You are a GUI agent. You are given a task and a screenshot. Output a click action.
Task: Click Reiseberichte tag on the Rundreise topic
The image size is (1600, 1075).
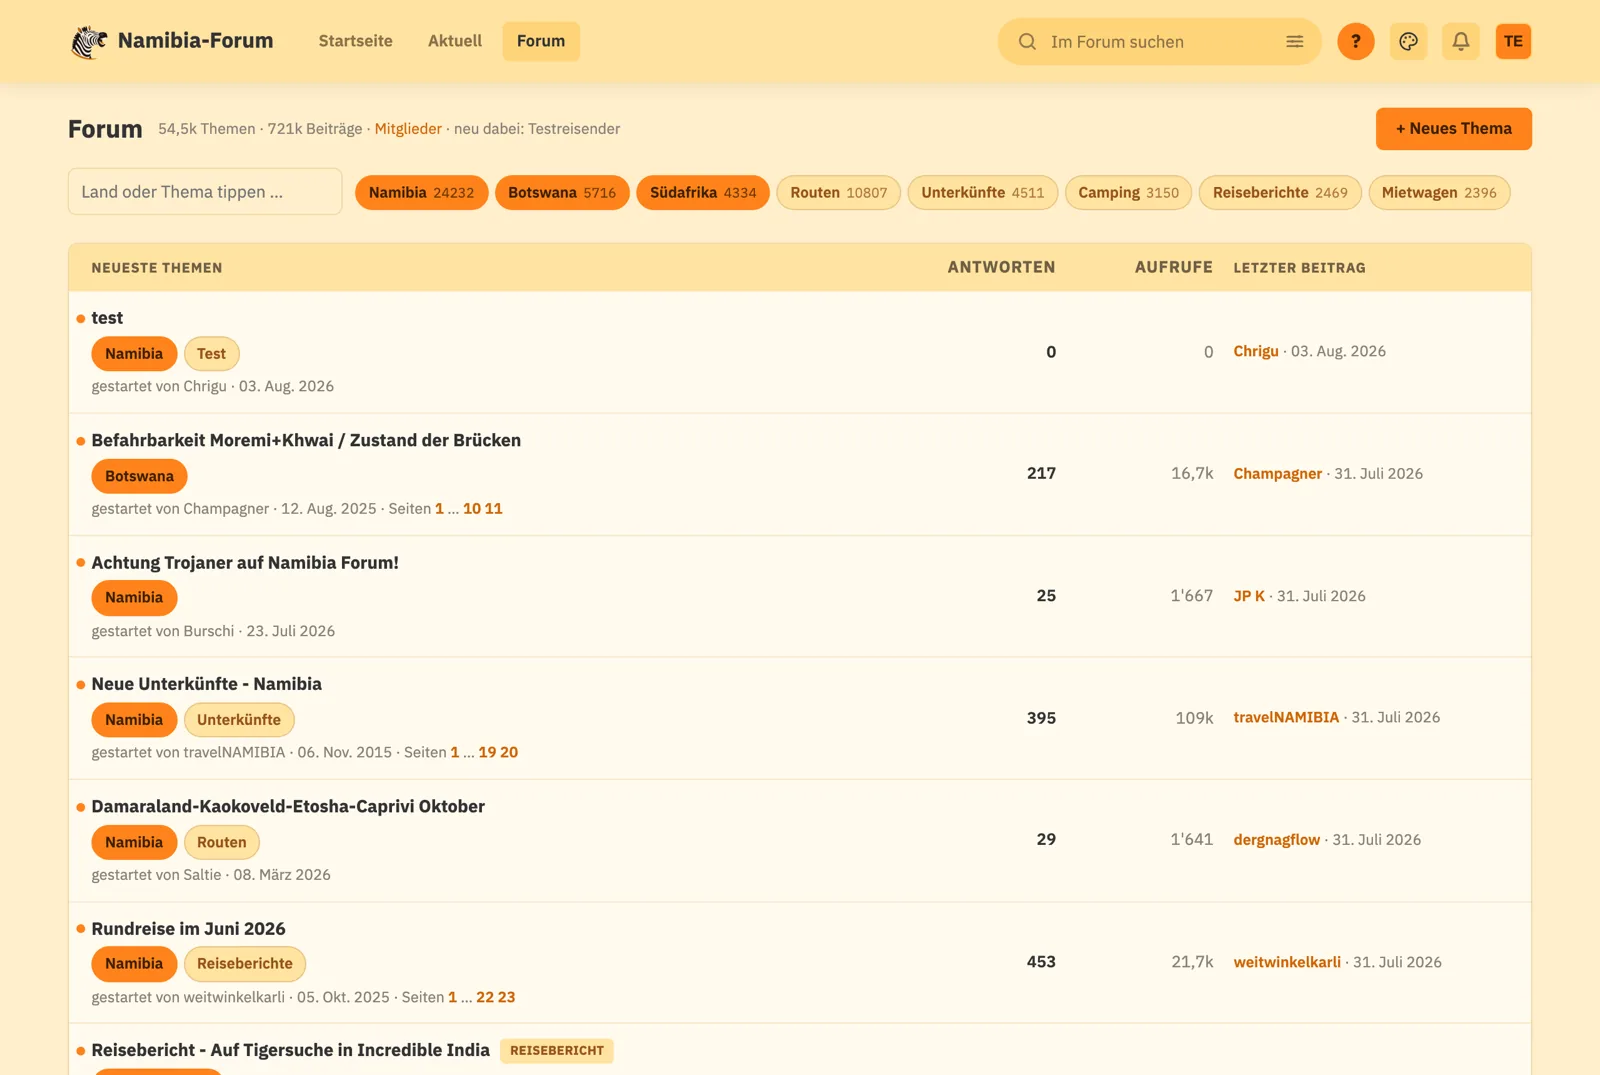click(245, 964)
